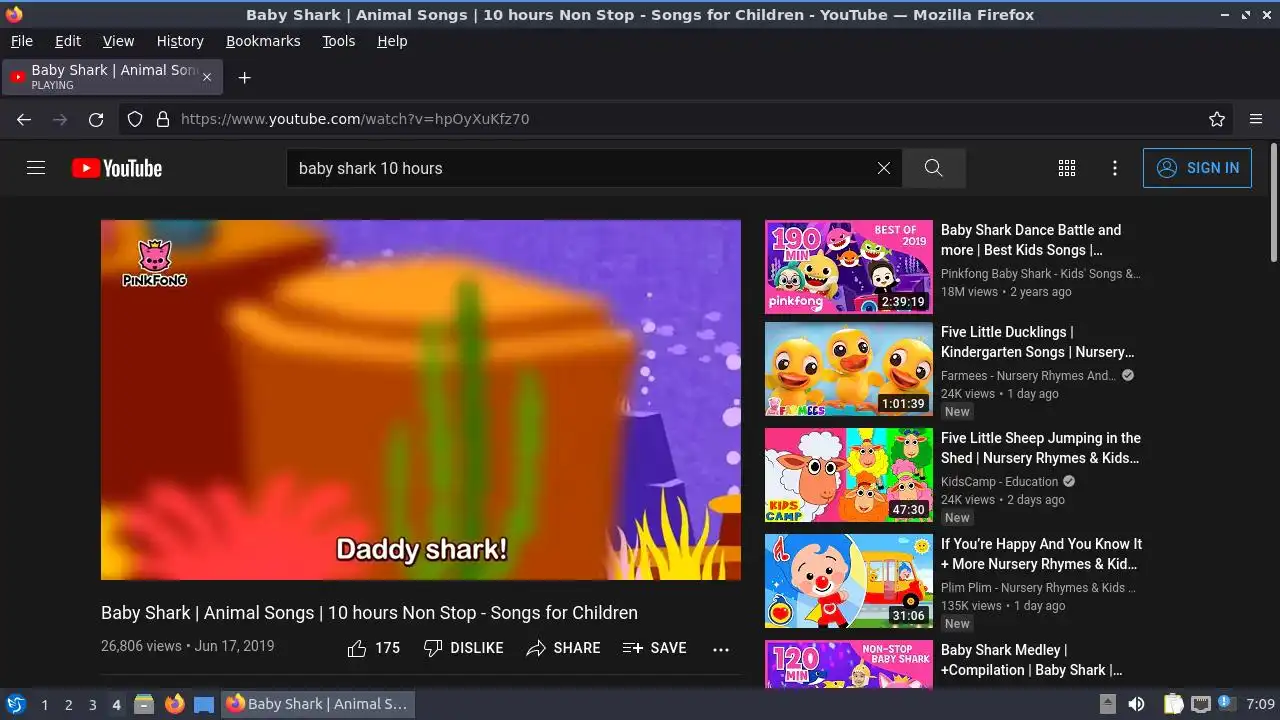Close the Baby Shark tab
This screenshot has height=720, width=1280.
coord(207,77)
